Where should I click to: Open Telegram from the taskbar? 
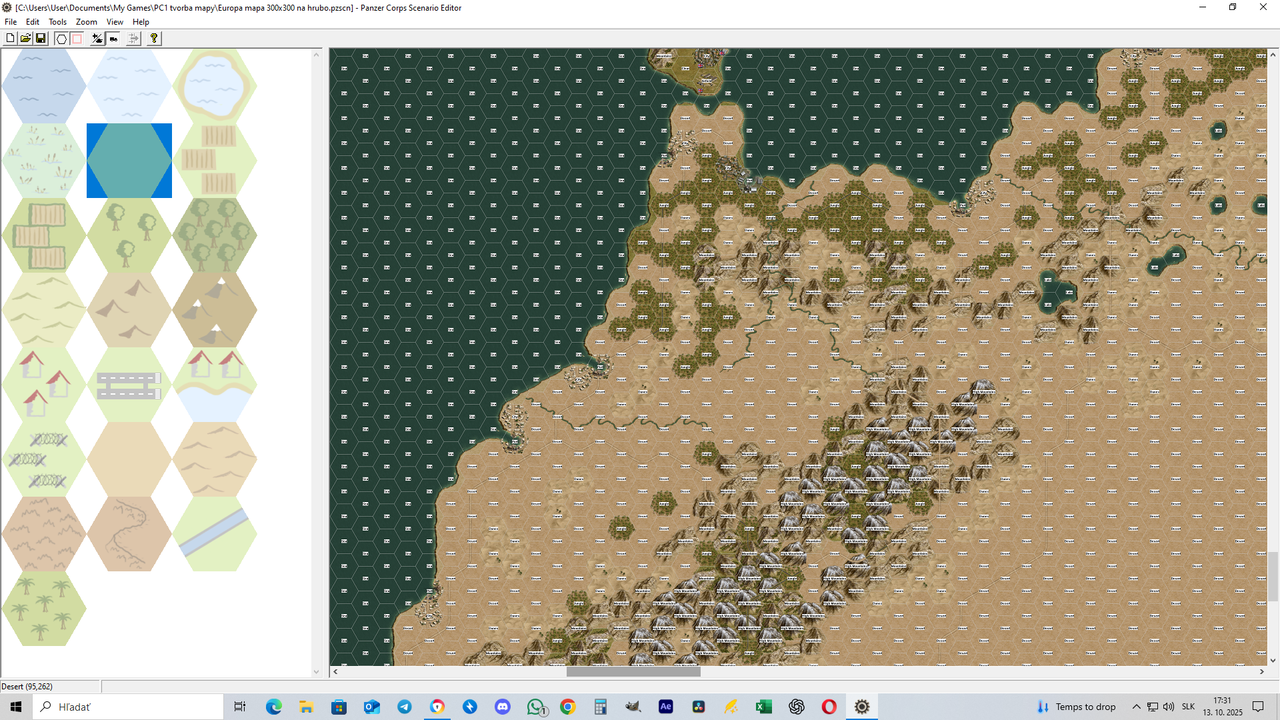tap(404, 706)
